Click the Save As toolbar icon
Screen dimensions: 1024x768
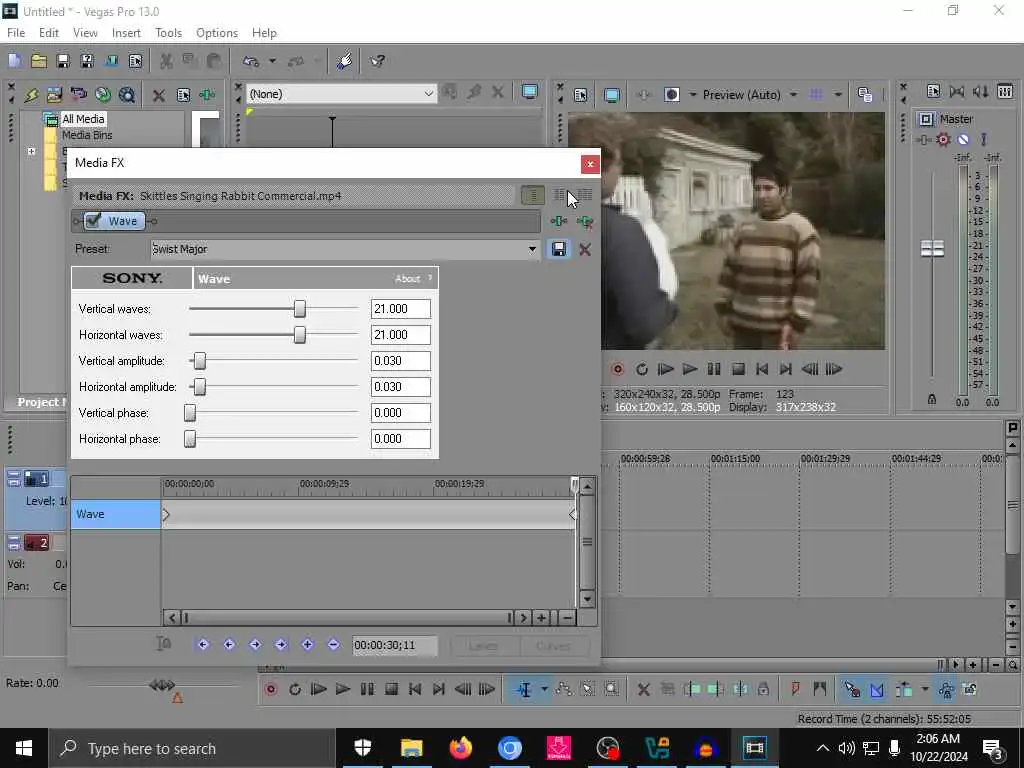(x=87, y=61)
